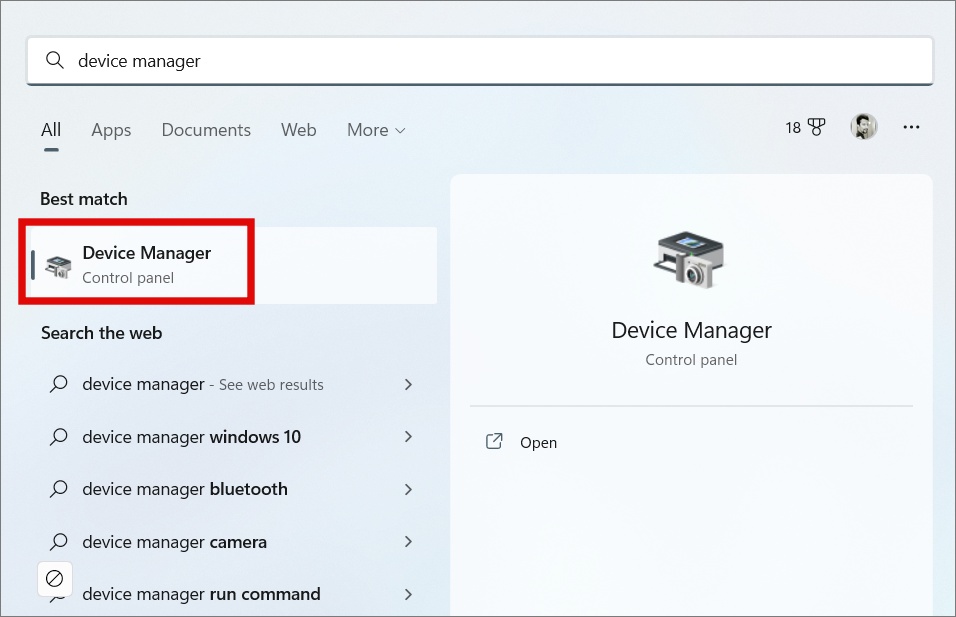This screenshot has height=617, width=956.
Task: Click the 'Search the web' heading
Action: tap(101, 333)
